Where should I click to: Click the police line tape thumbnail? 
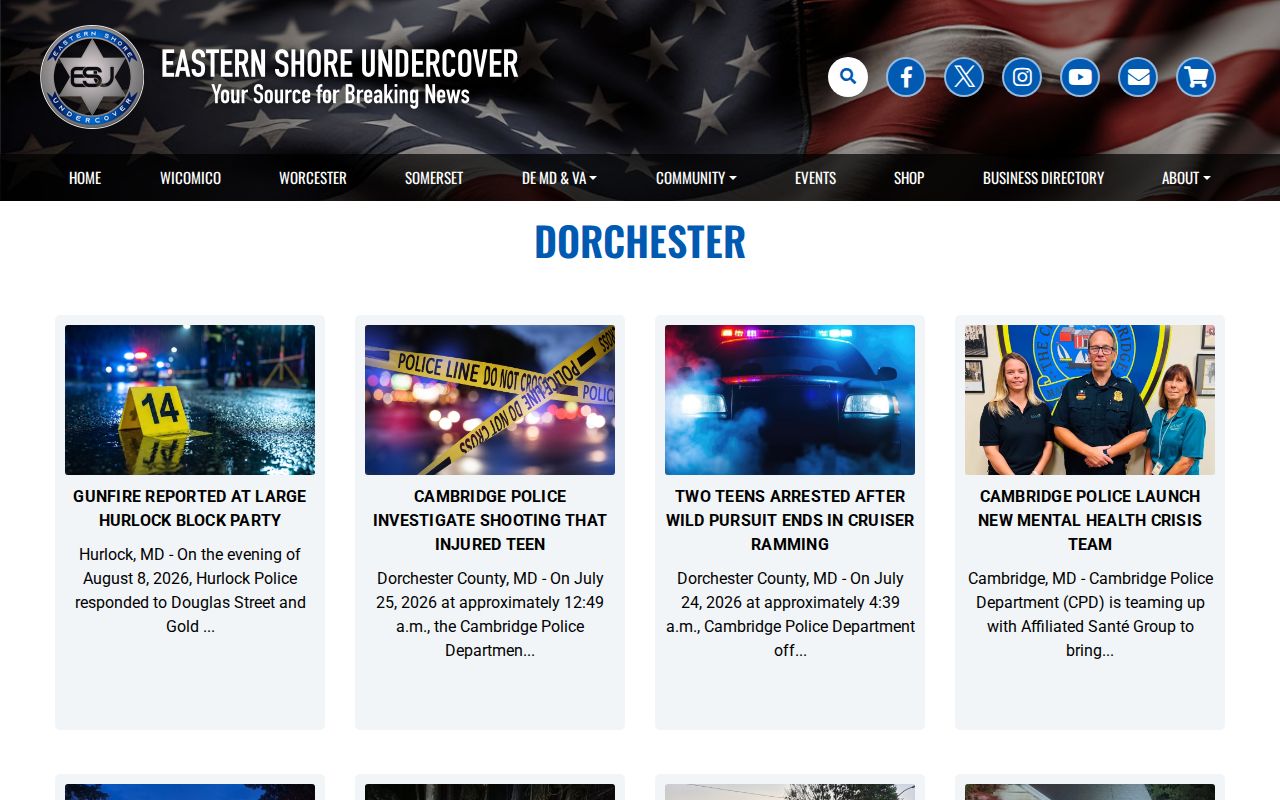click(x=490, y=400)
